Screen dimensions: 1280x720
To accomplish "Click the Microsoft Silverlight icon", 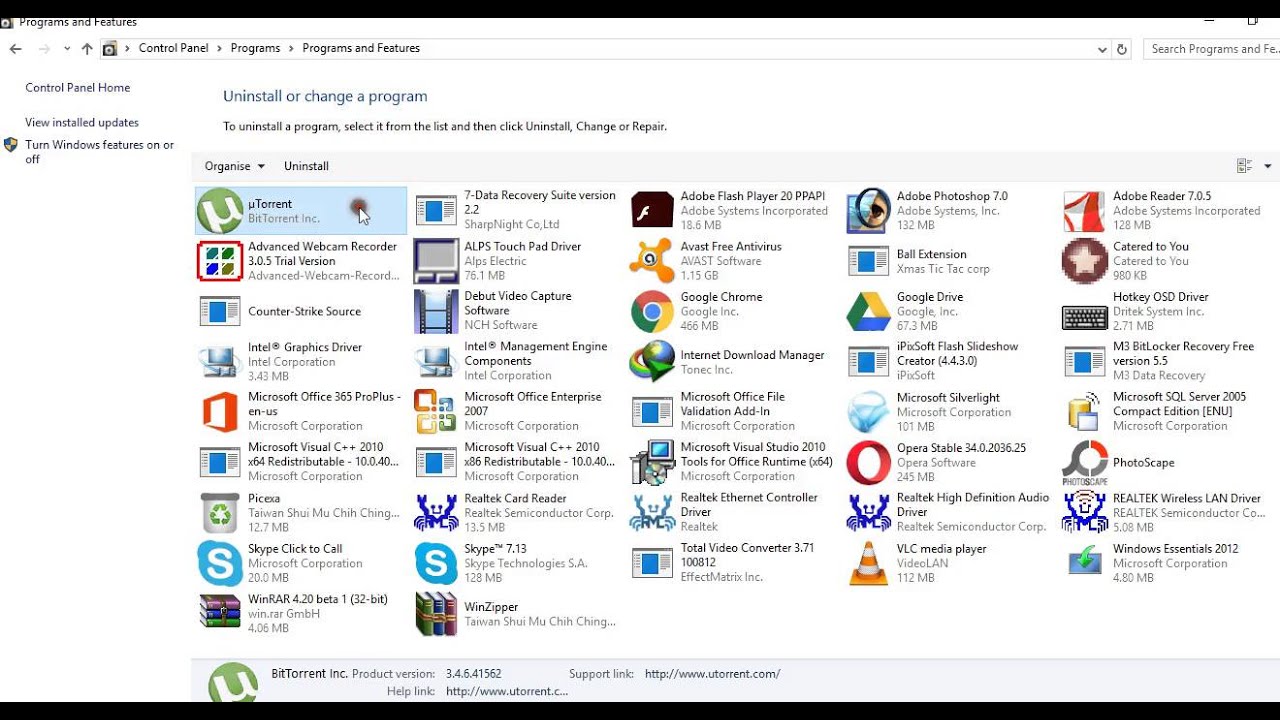I will click(x=868, y=412).
